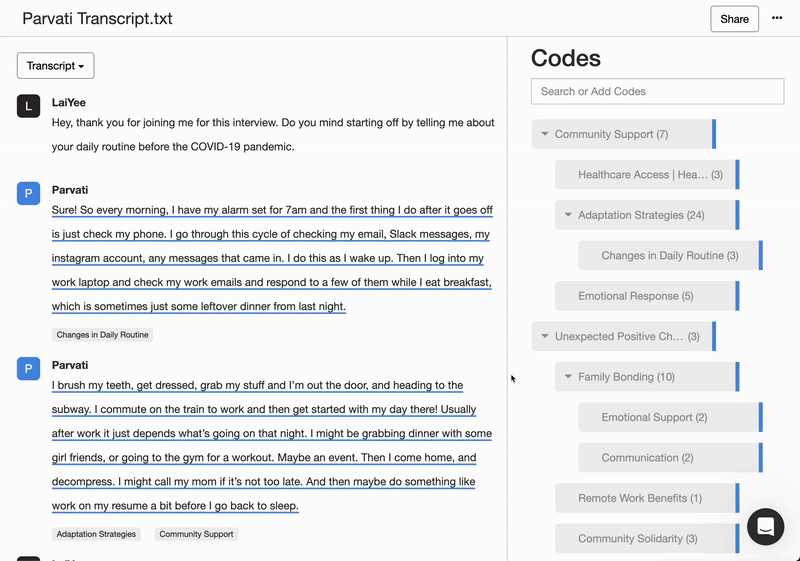
Task: Select Family Bonding (10) code label
Action: coord(626,377)
